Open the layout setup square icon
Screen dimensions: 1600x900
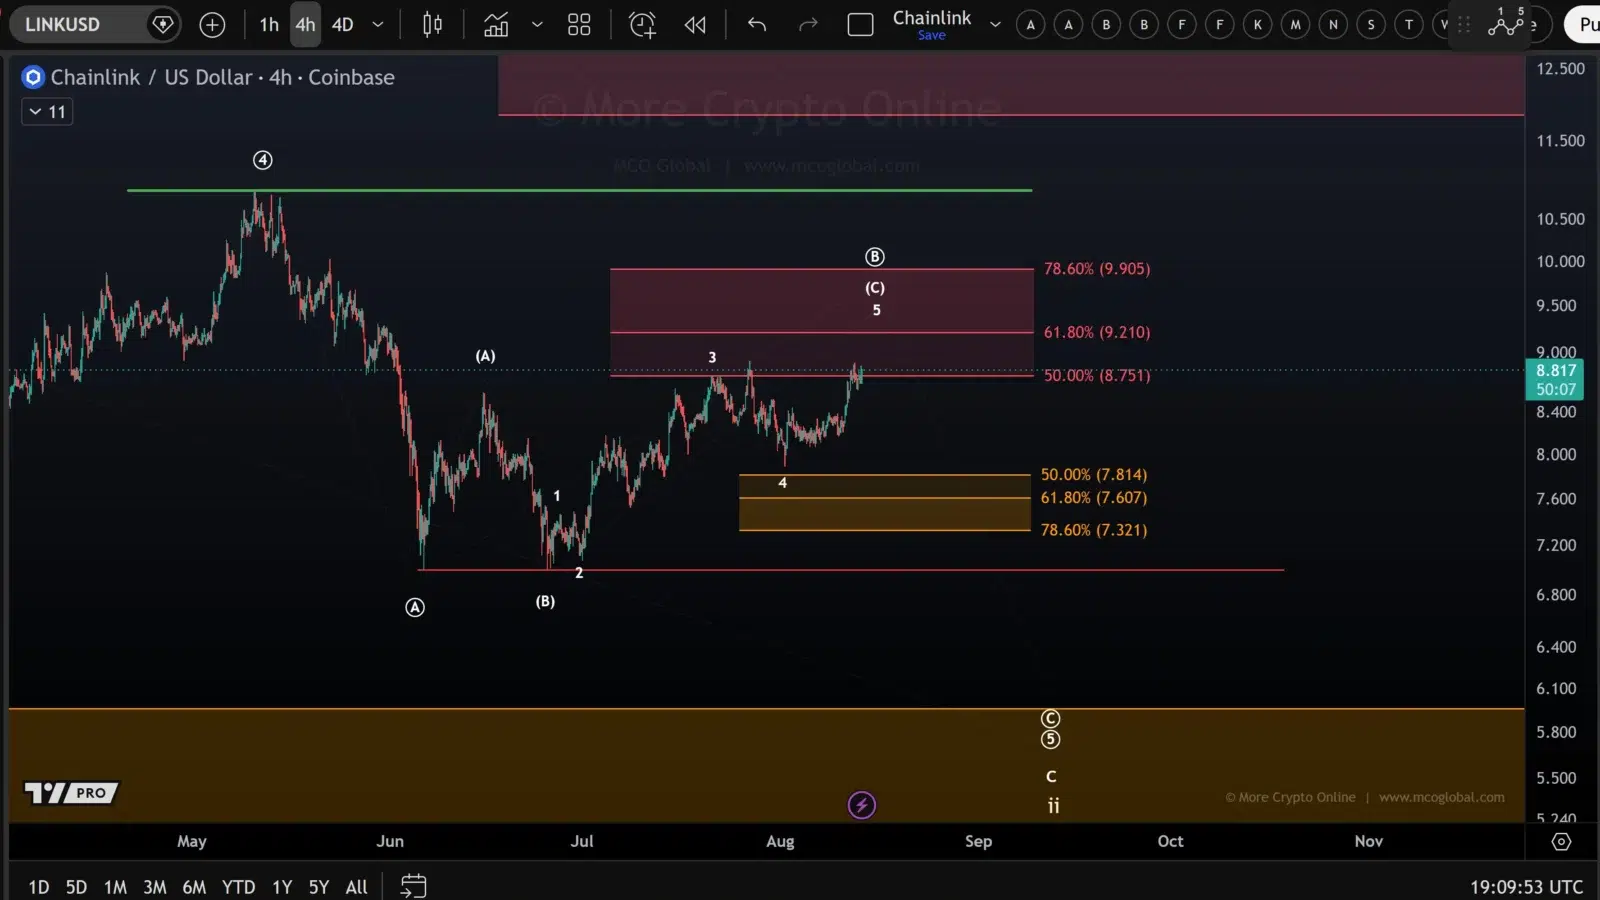coord(860,24)
